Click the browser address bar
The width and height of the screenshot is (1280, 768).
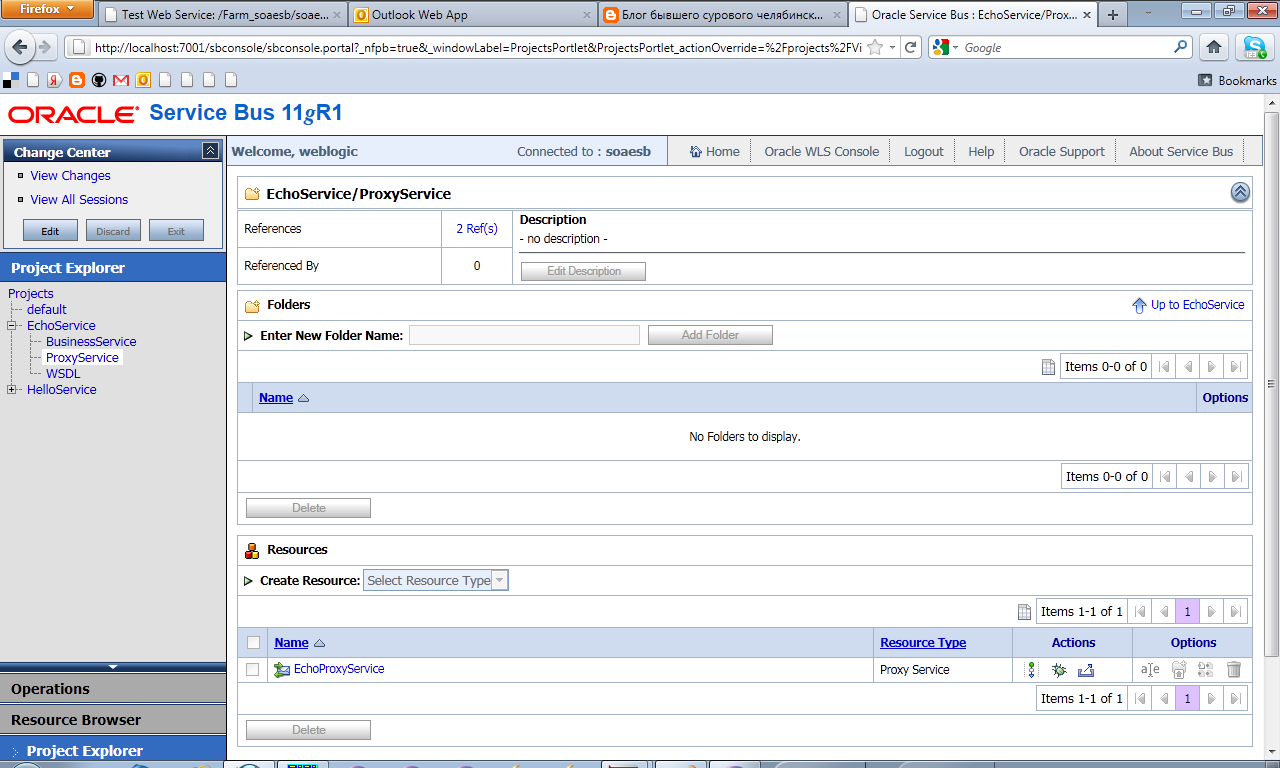tap(476, 47)
